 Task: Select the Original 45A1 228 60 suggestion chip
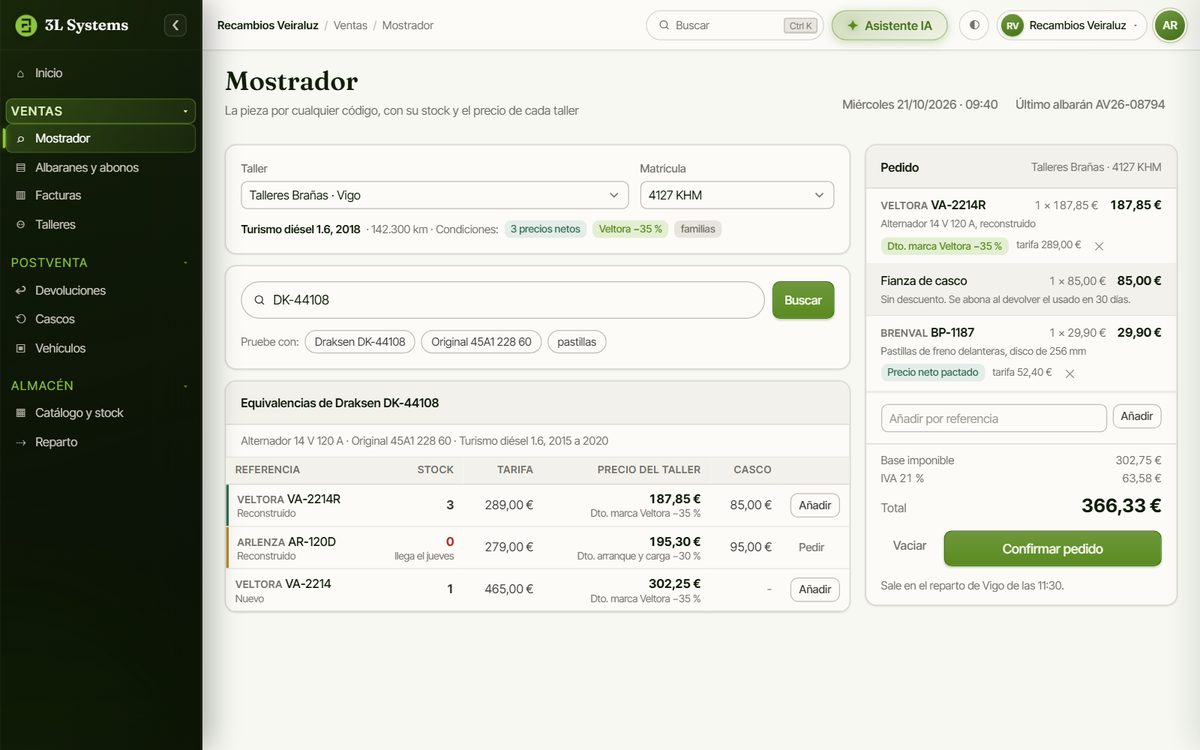(x=481, y=342)
